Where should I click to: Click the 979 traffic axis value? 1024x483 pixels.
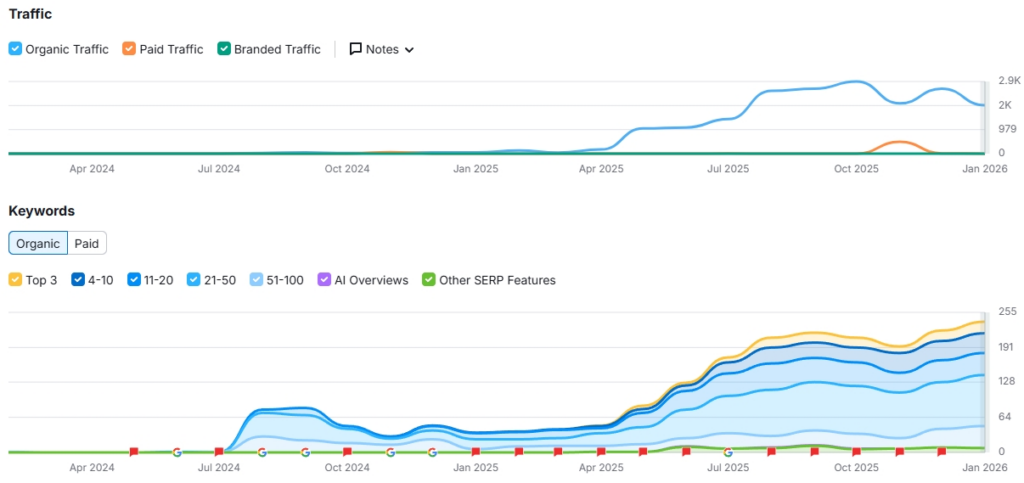[x=1007, y=129]
